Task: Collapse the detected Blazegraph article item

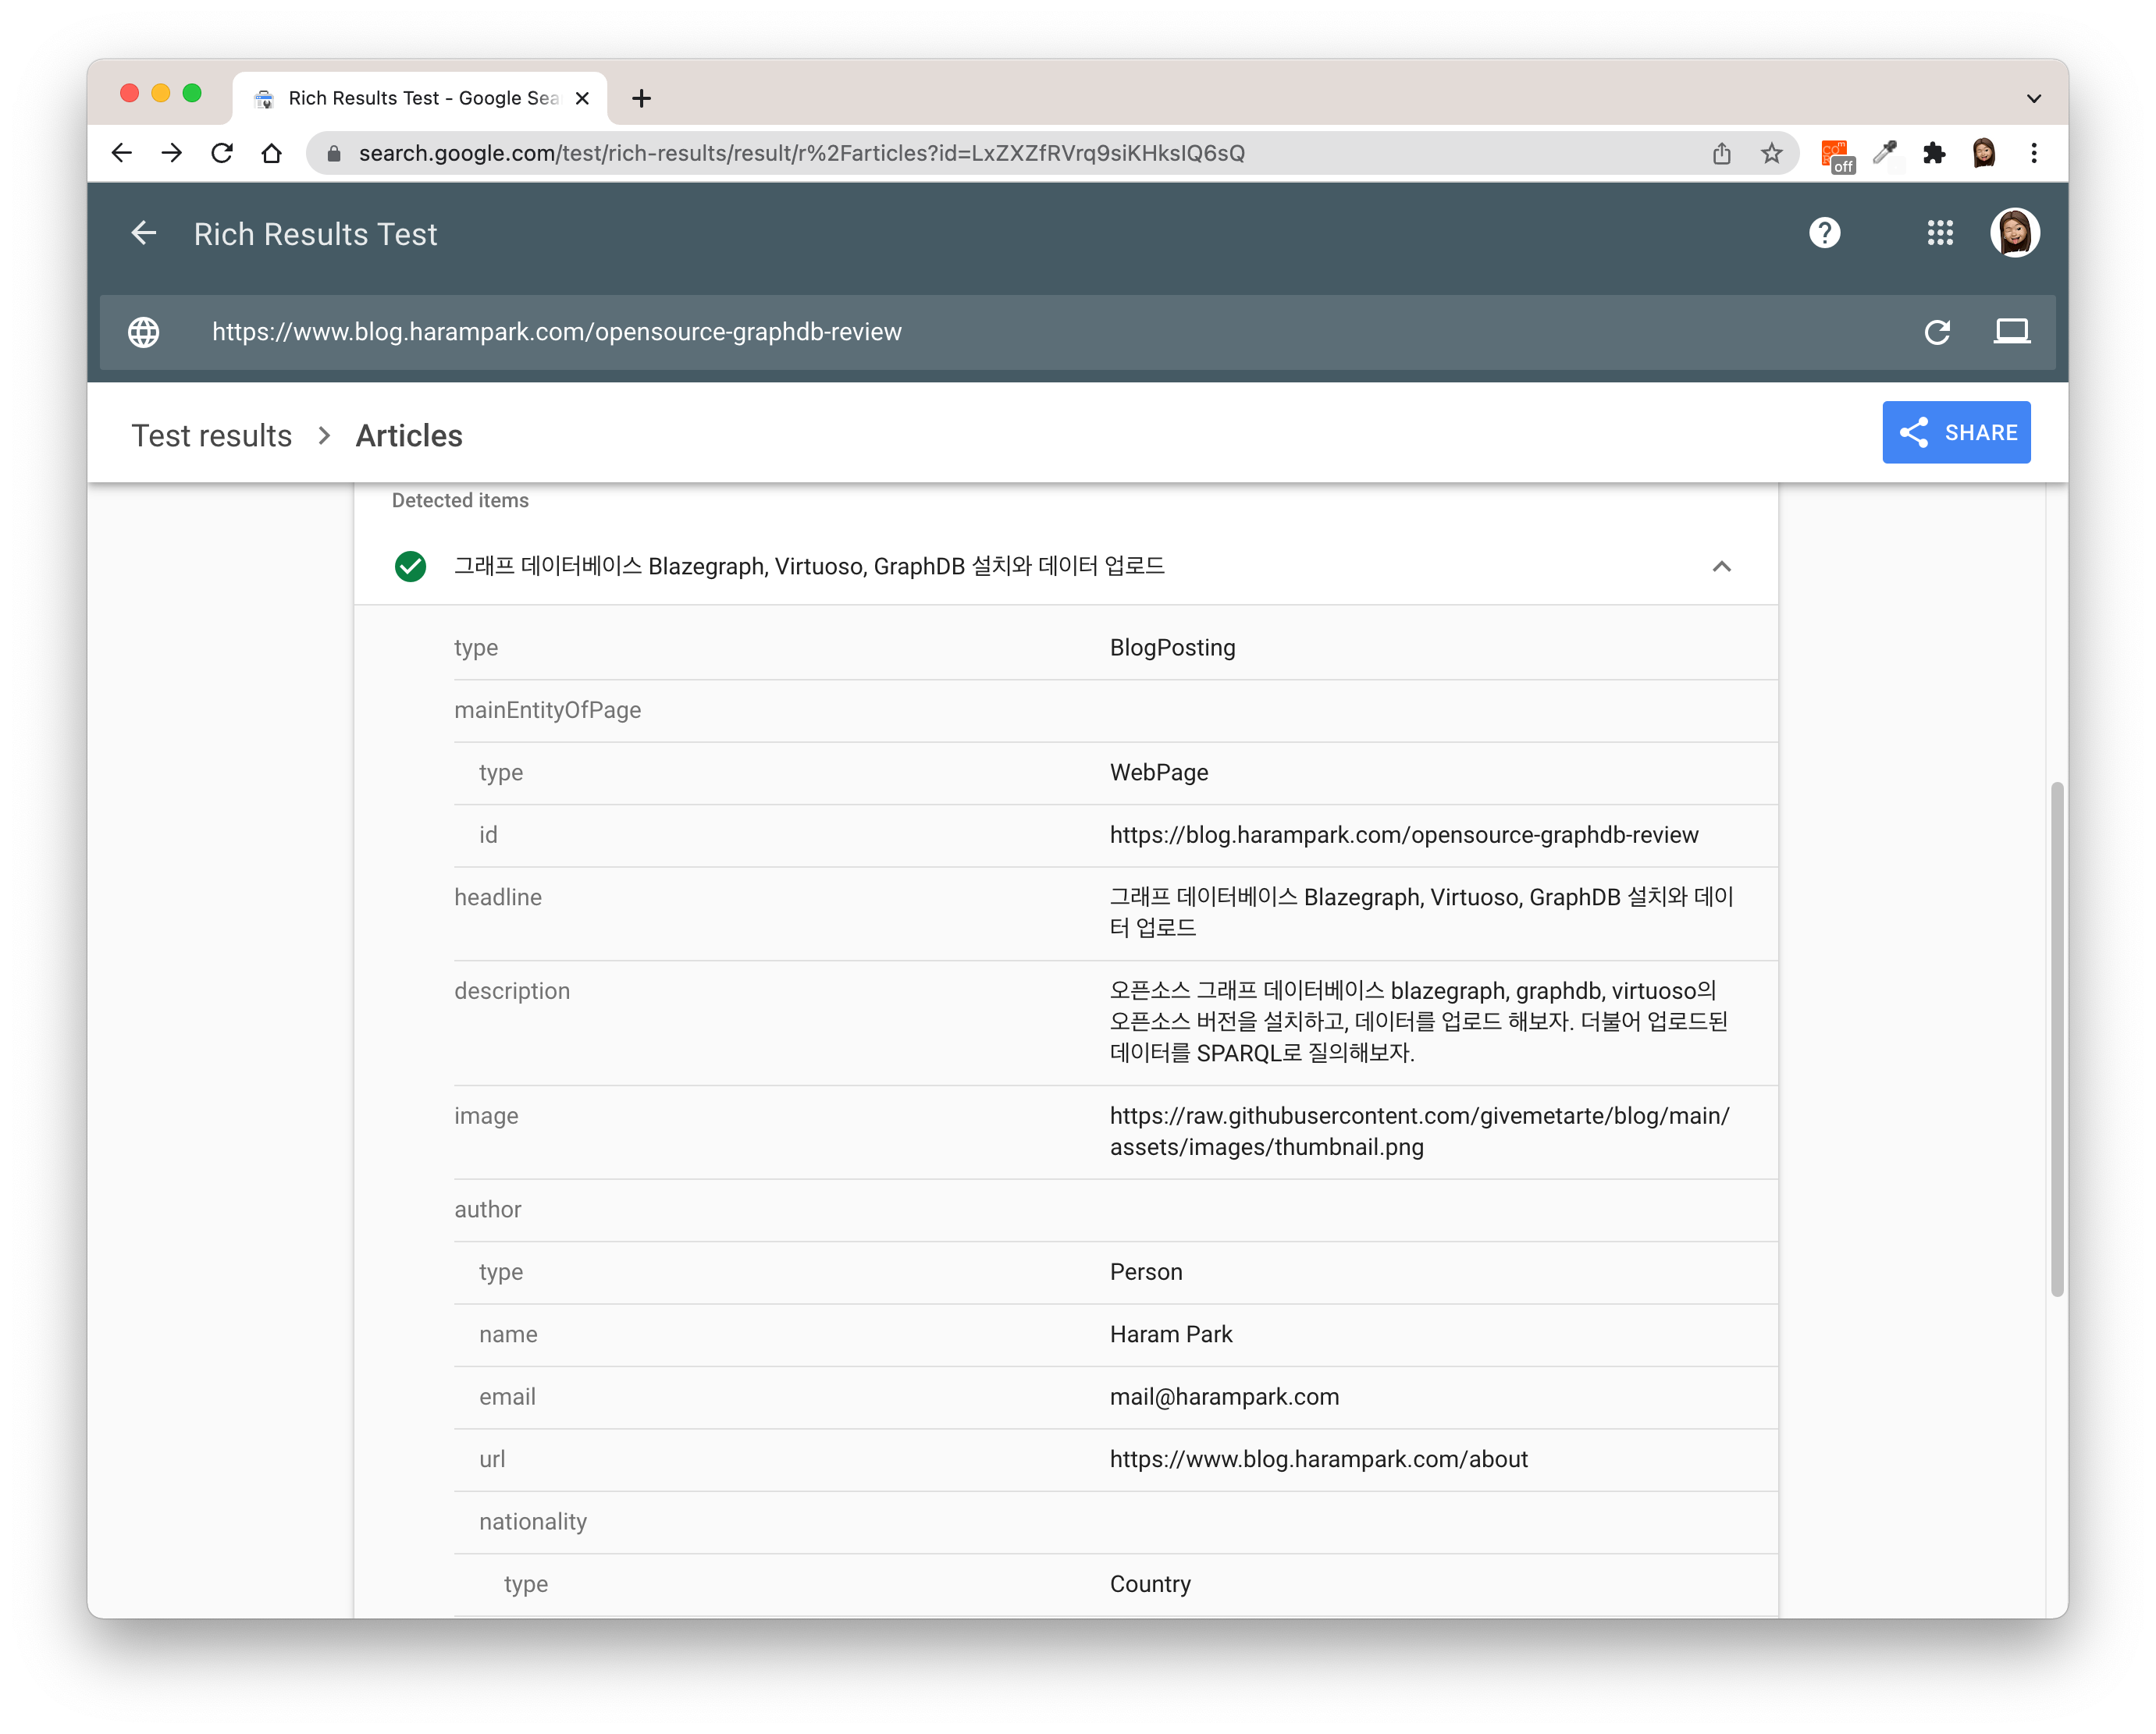Action: [1721, 566]
